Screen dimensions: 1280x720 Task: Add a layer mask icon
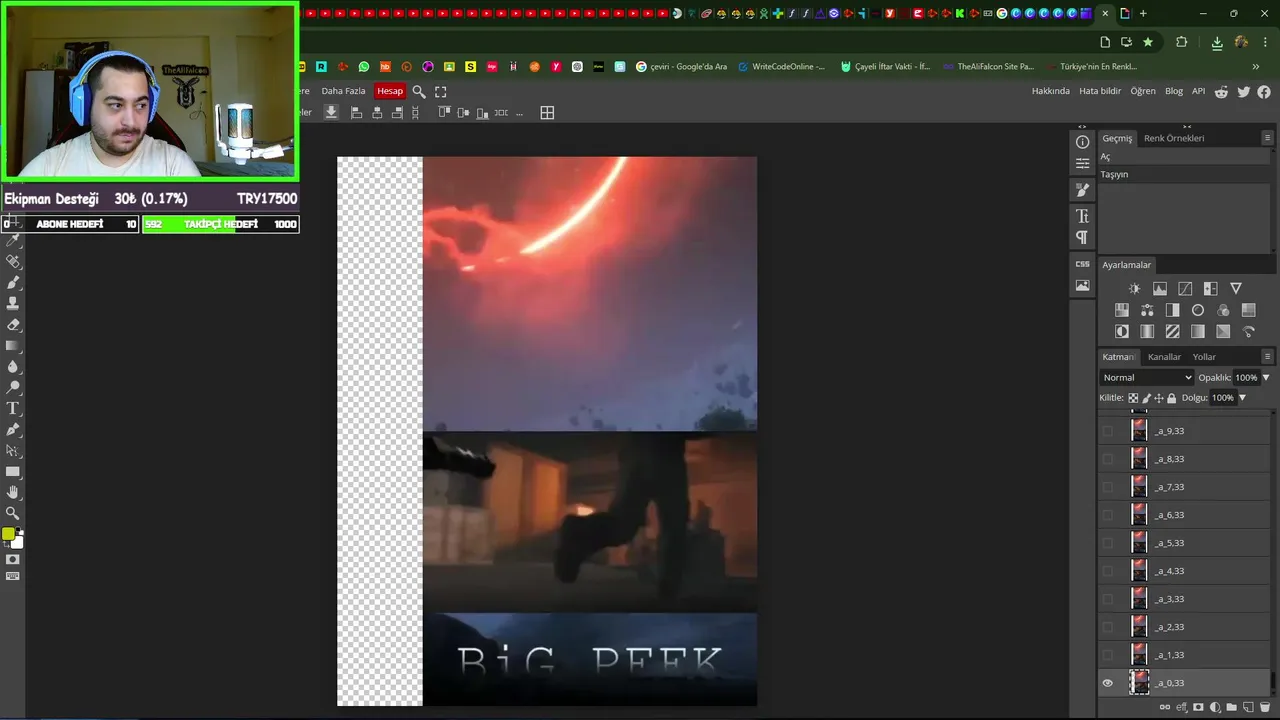coord(1198,707)
